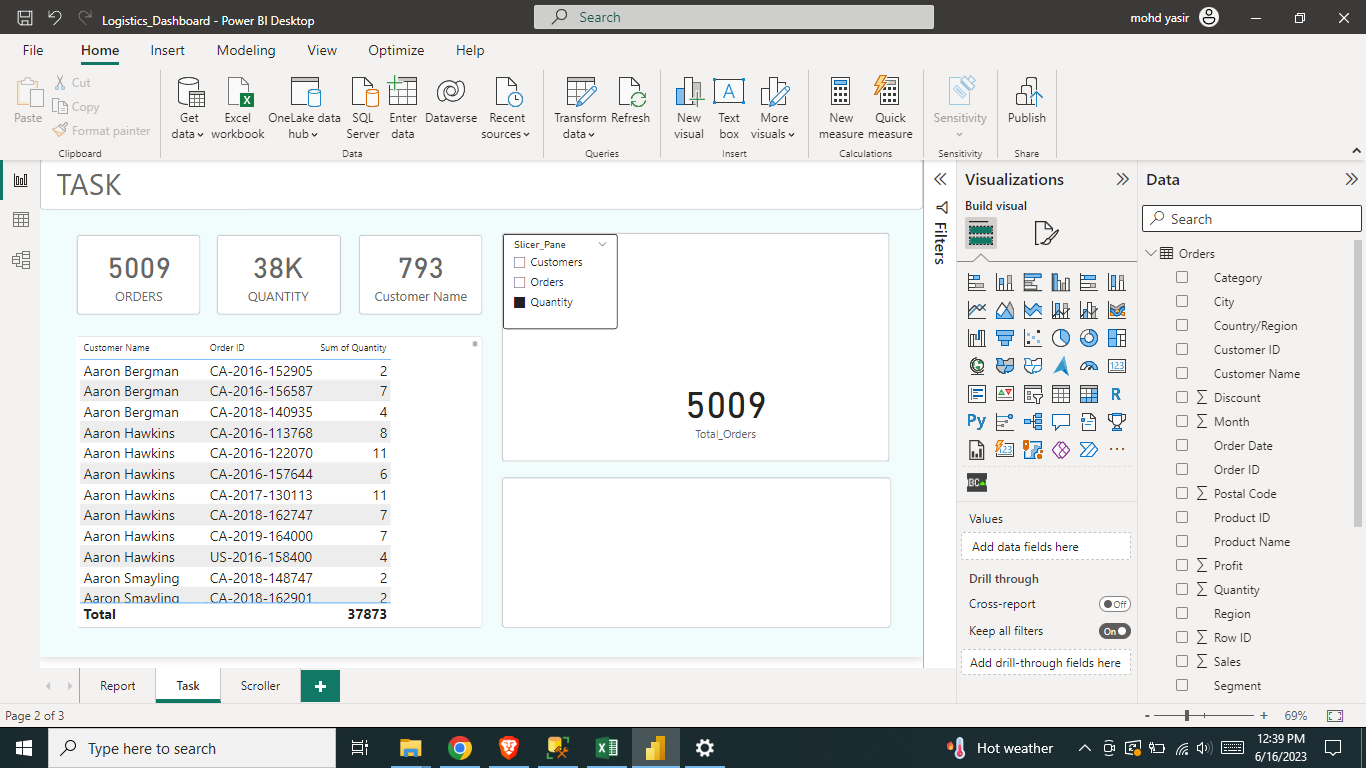The height and width of the screenshot is (768, 1366).
Task: Tick the Profit field checkbox
Action: (x=1182, y=565)
